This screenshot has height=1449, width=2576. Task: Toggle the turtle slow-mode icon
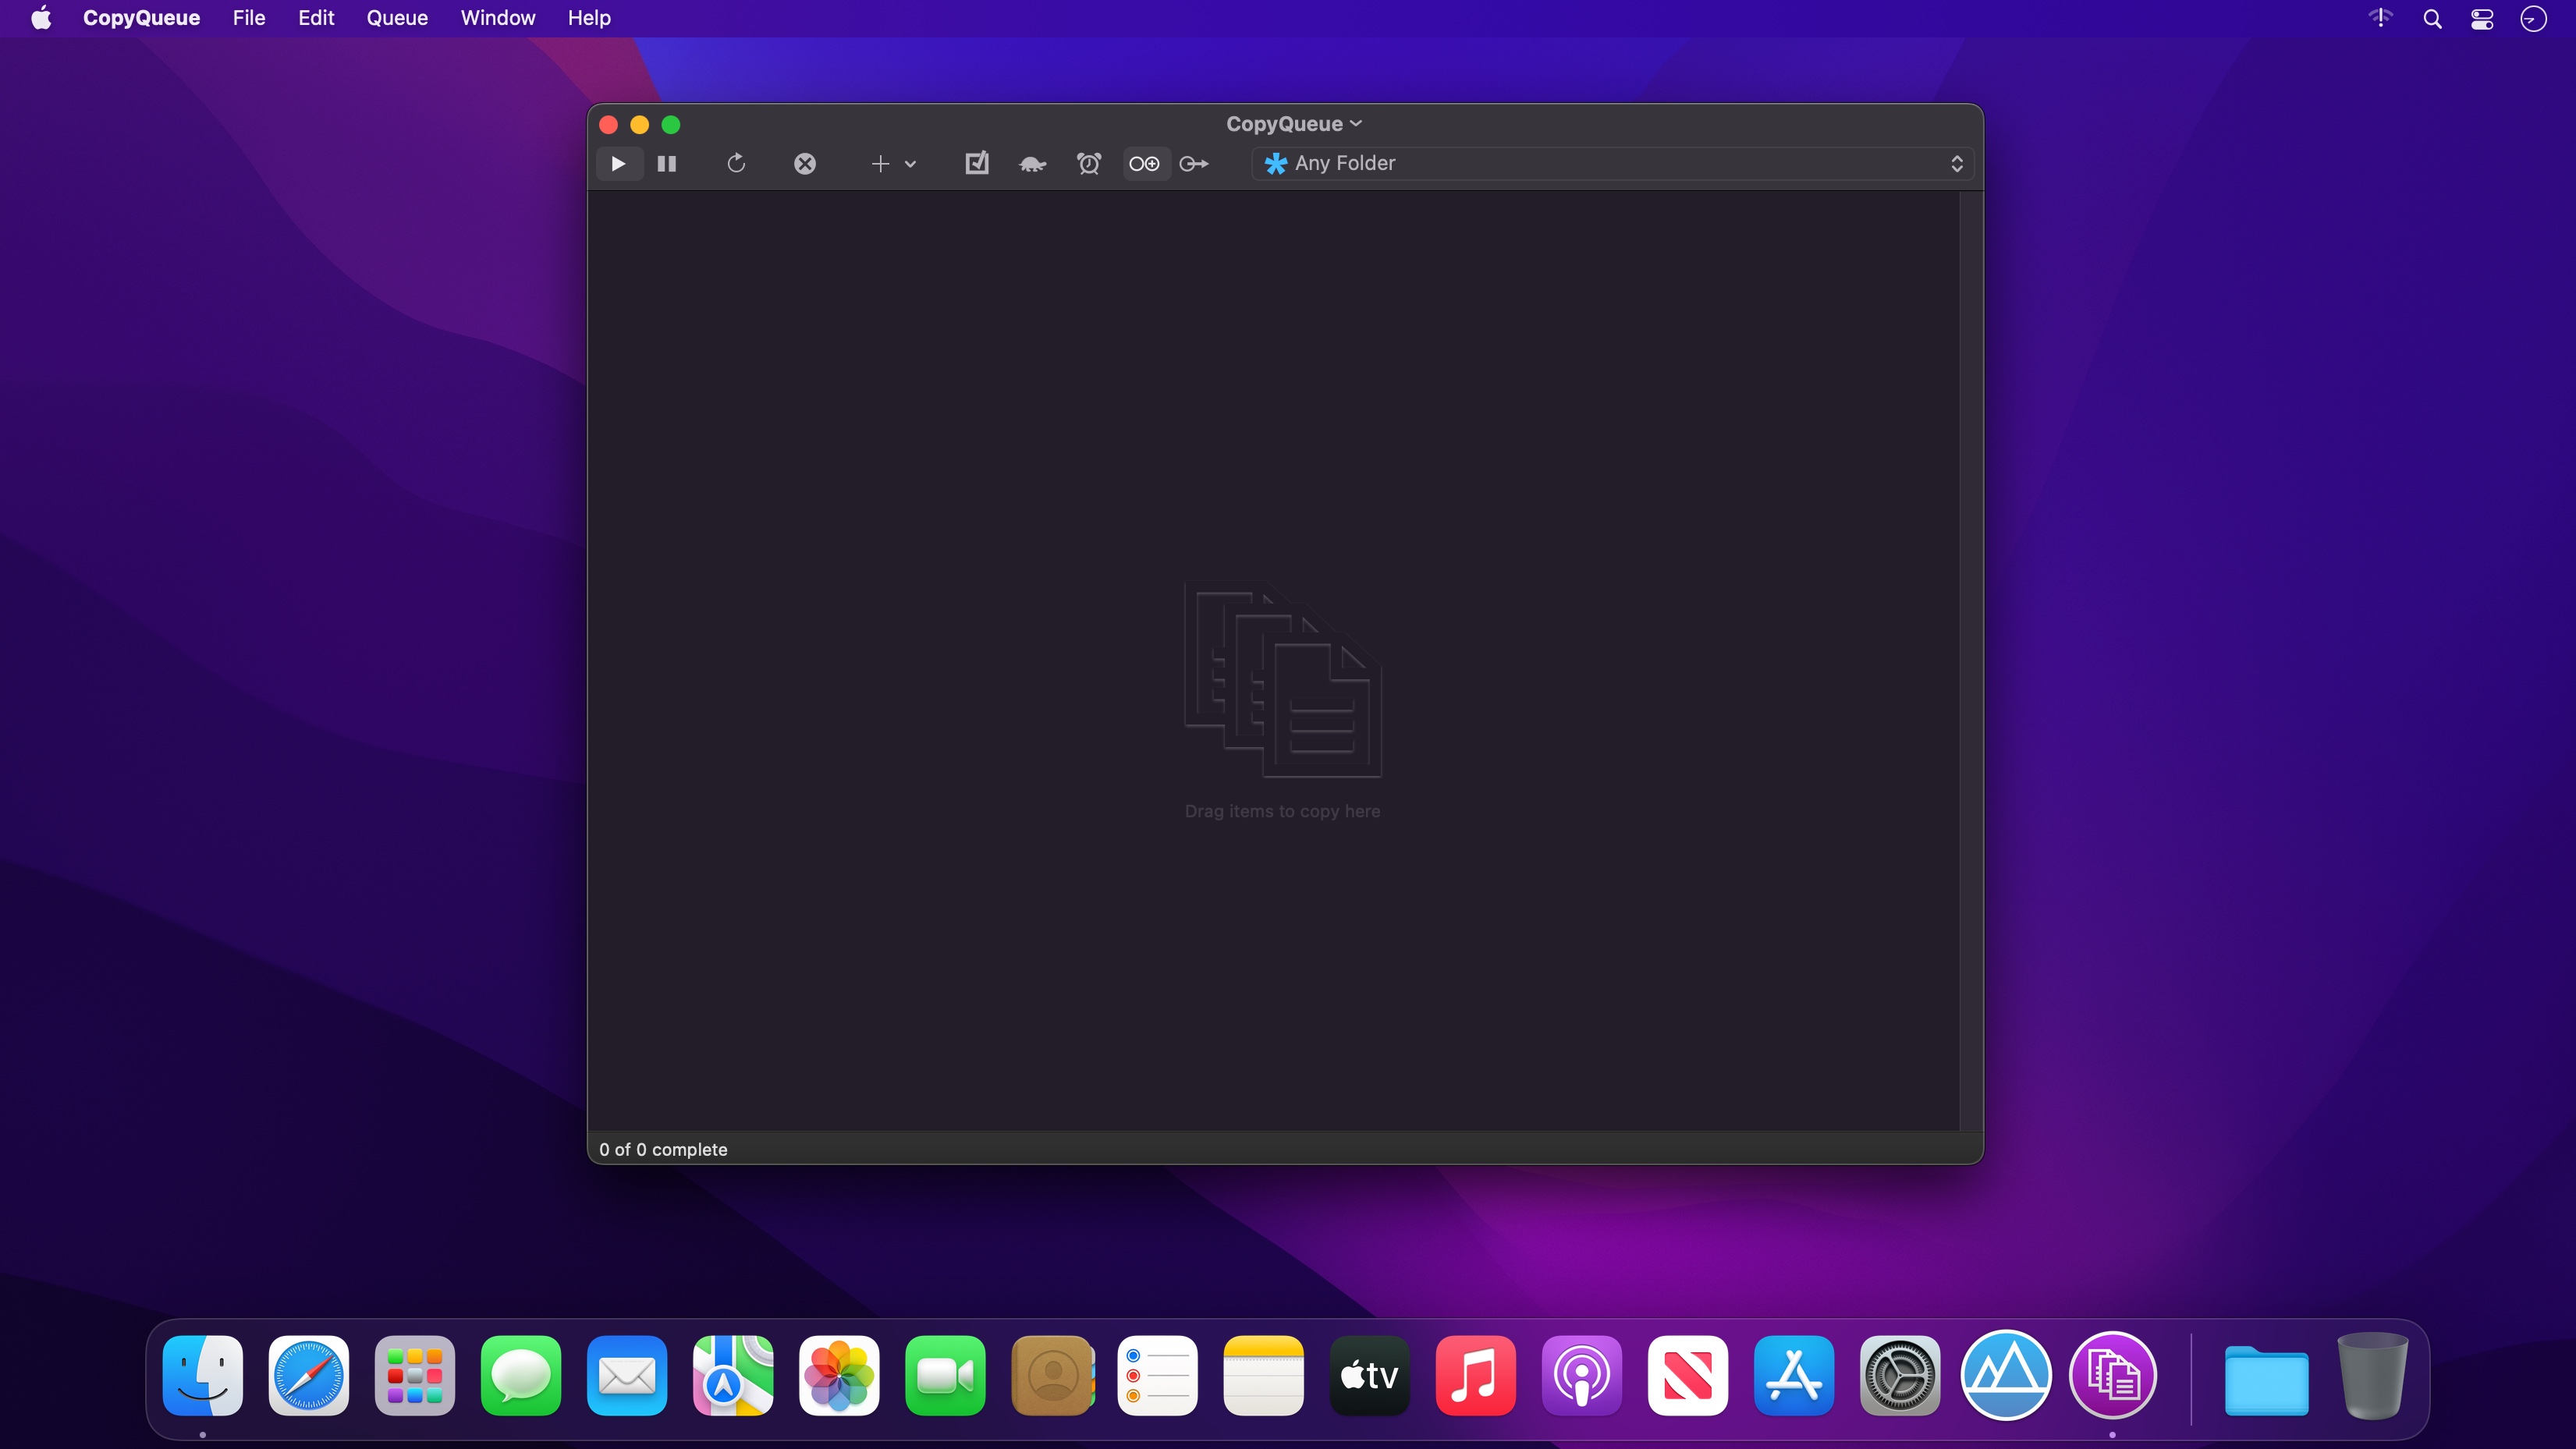pos(1033,163)
